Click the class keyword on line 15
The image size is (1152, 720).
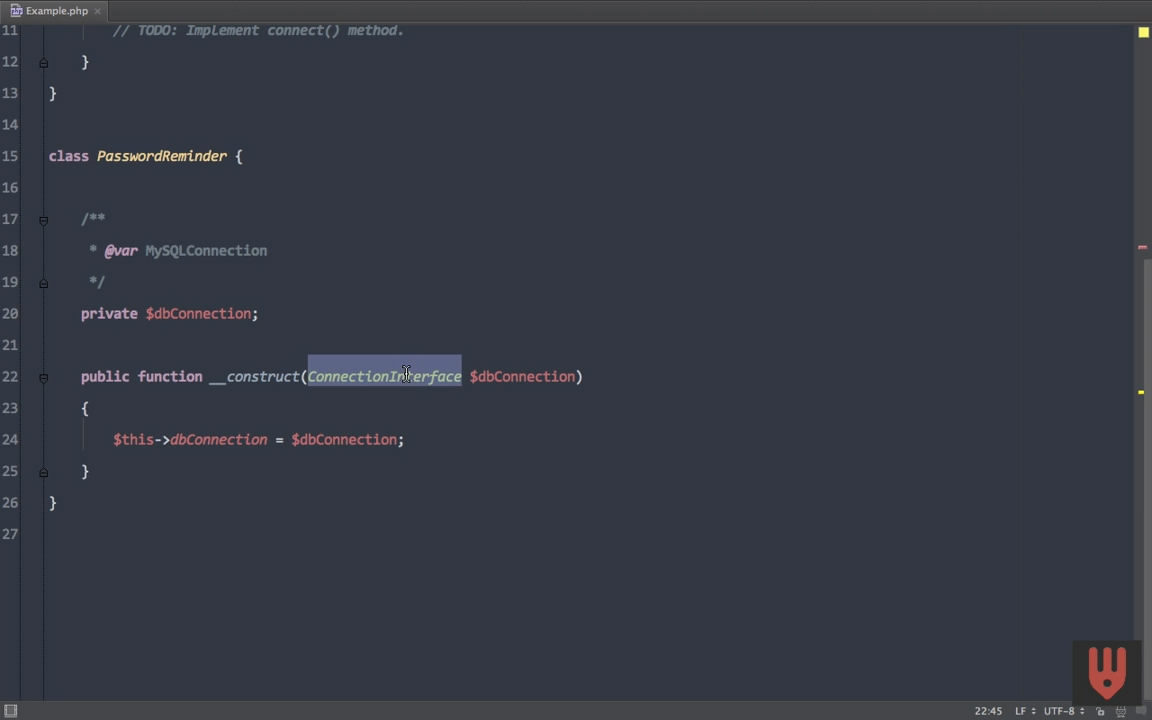[68, 156]
